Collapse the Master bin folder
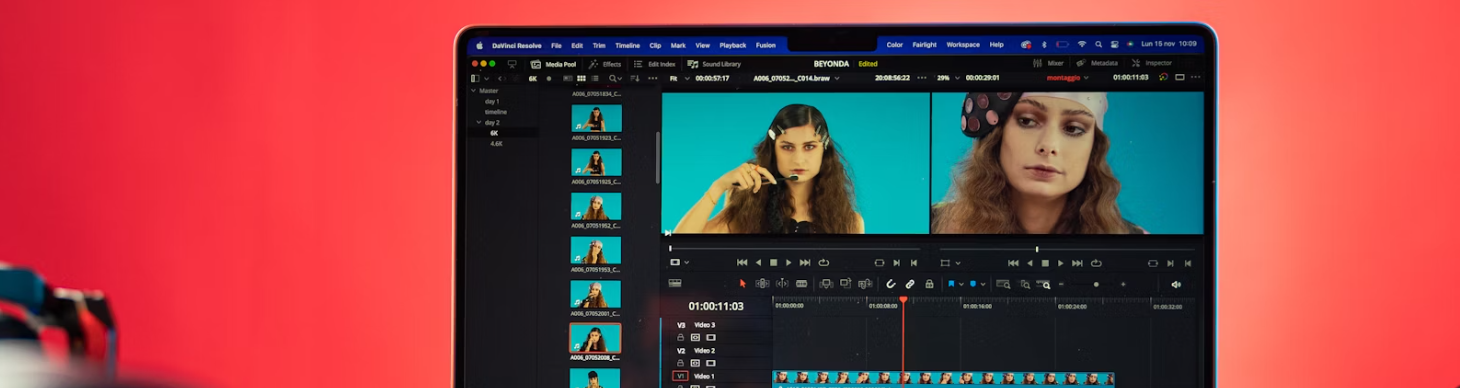 pyautogui.click(x=473, y=90)
